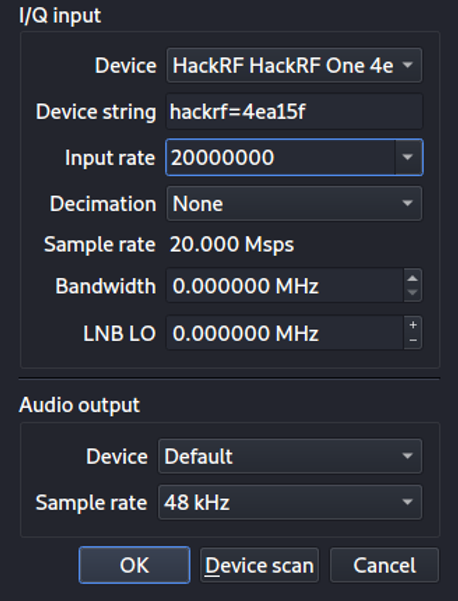The width and height of the screenshot is (458, 601).
Task: Click the arrow icon of Decimation combo
Action: tap(407, 204)
